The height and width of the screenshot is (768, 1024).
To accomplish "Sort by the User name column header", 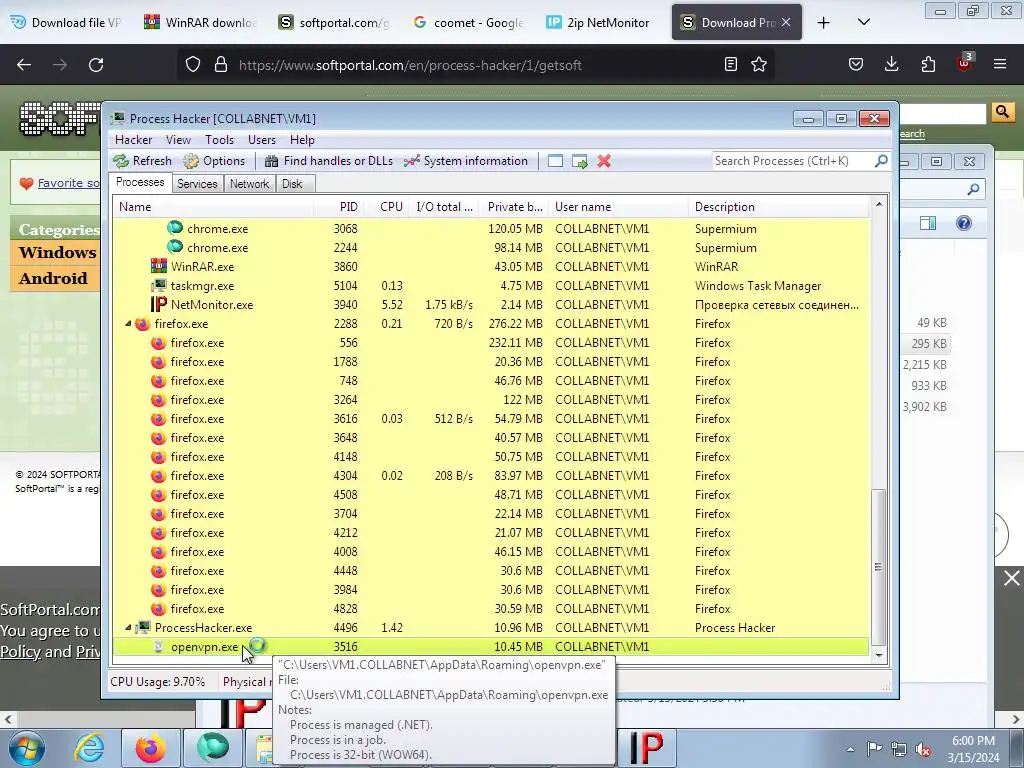I will point(618,207).
